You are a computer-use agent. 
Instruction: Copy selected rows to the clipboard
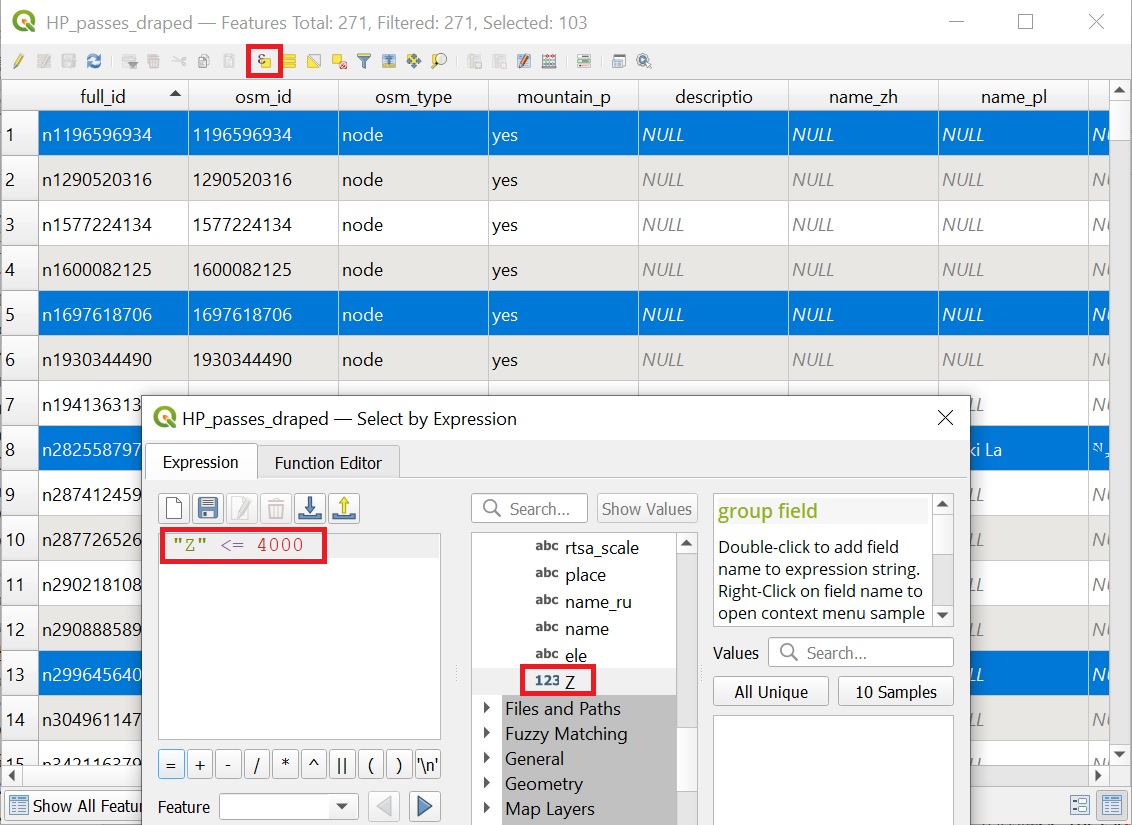204,61
